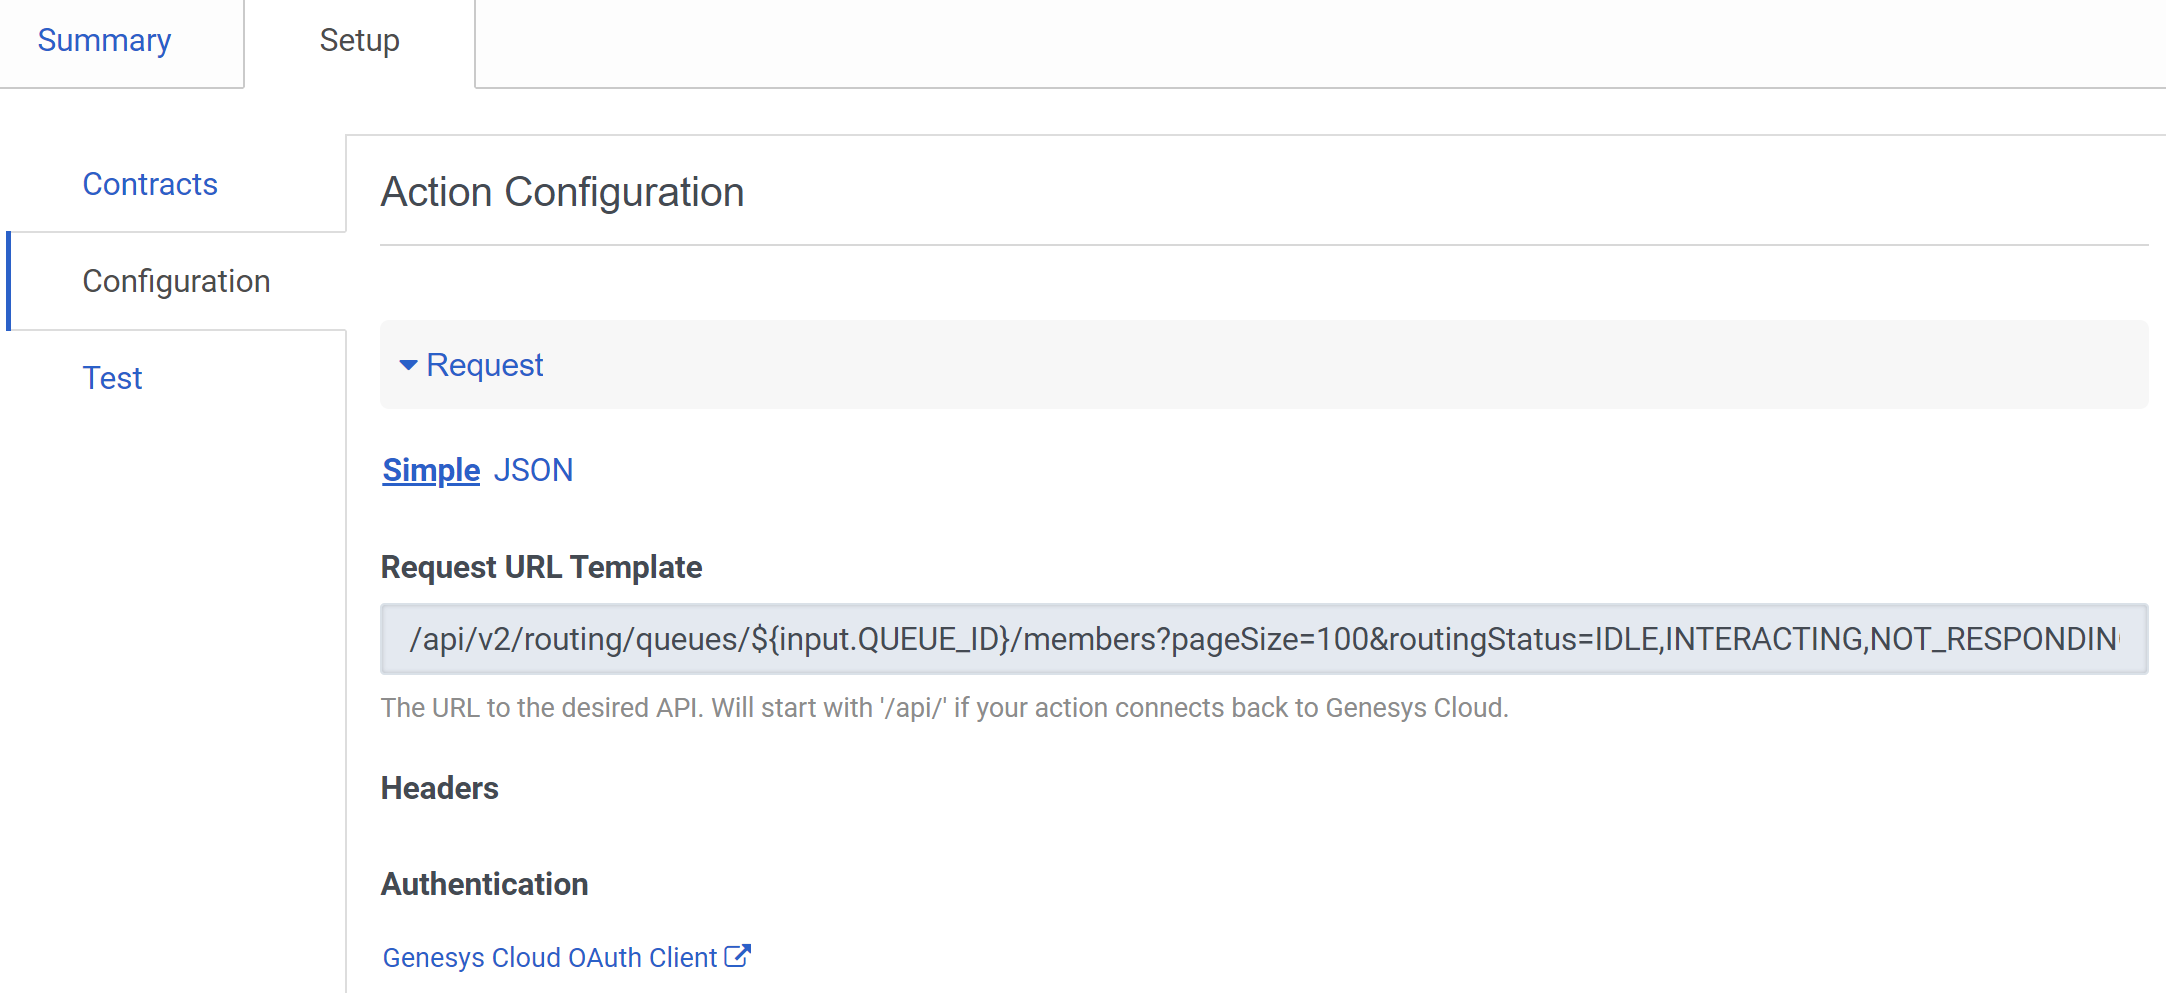Click the Authentication section heading
This screenshot has height=993, width=2166.
click(484, 884)
